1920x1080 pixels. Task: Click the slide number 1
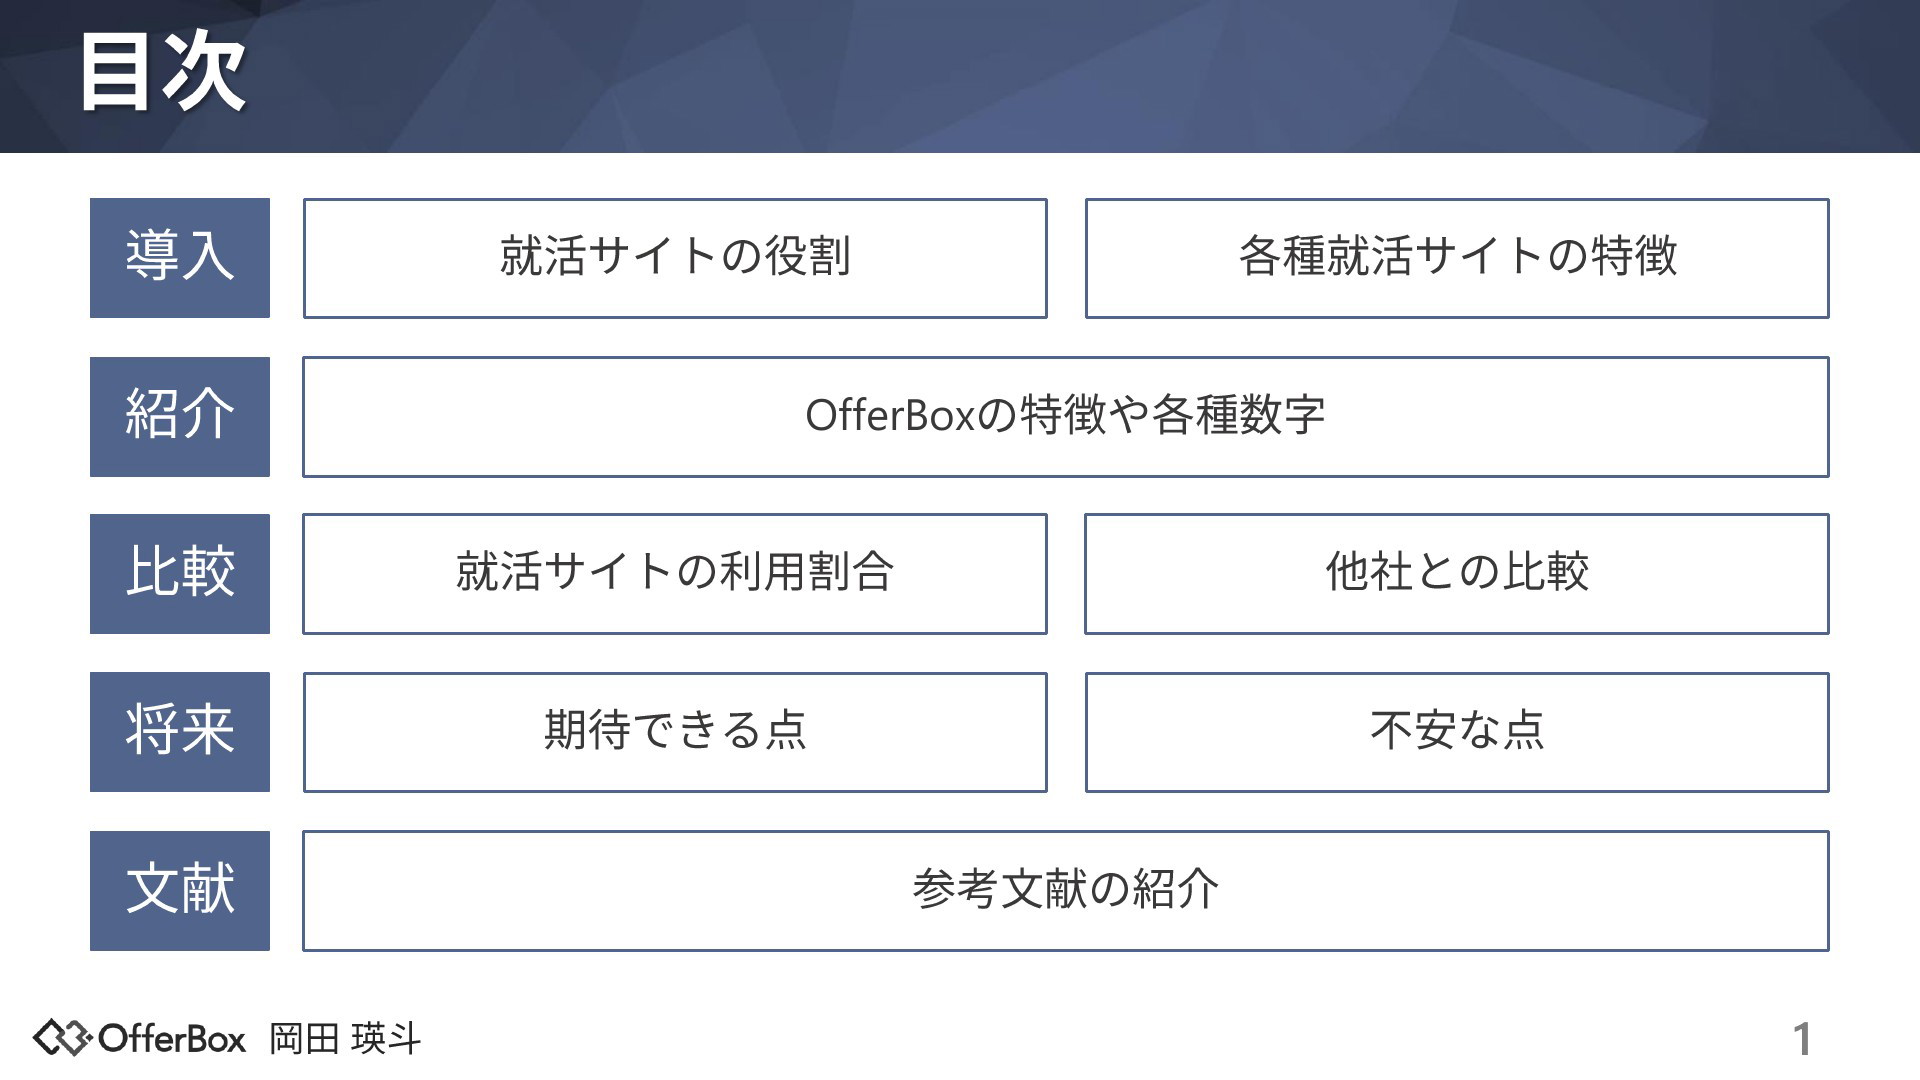coord(1802,1040)
